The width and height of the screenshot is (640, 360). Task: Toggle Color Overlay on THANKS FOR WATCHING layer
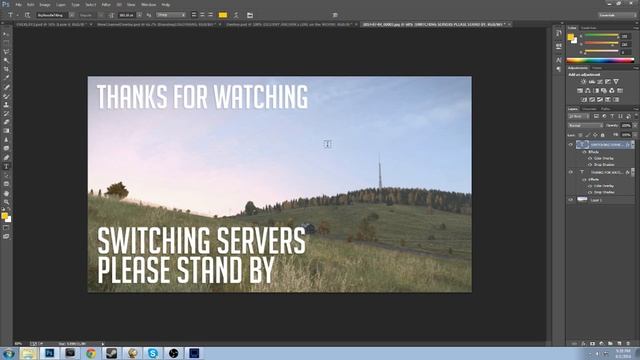click(x=590, y=186)
